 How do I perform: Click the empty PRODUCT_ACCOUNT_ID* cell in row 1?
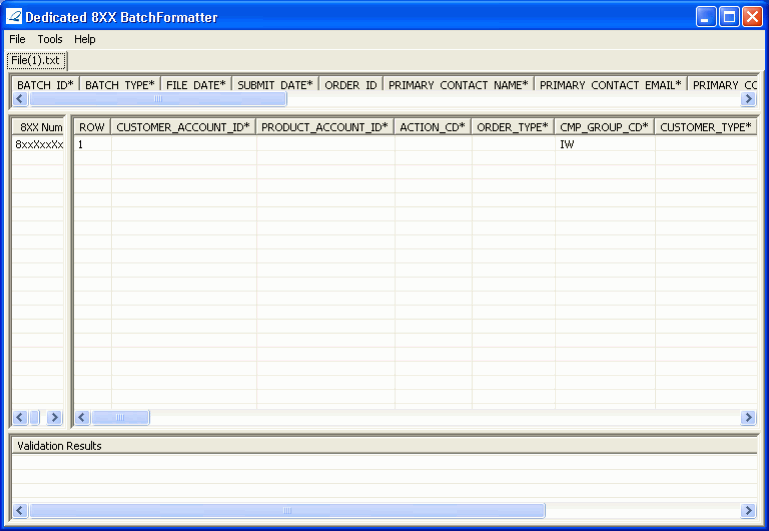click(325, 144)
